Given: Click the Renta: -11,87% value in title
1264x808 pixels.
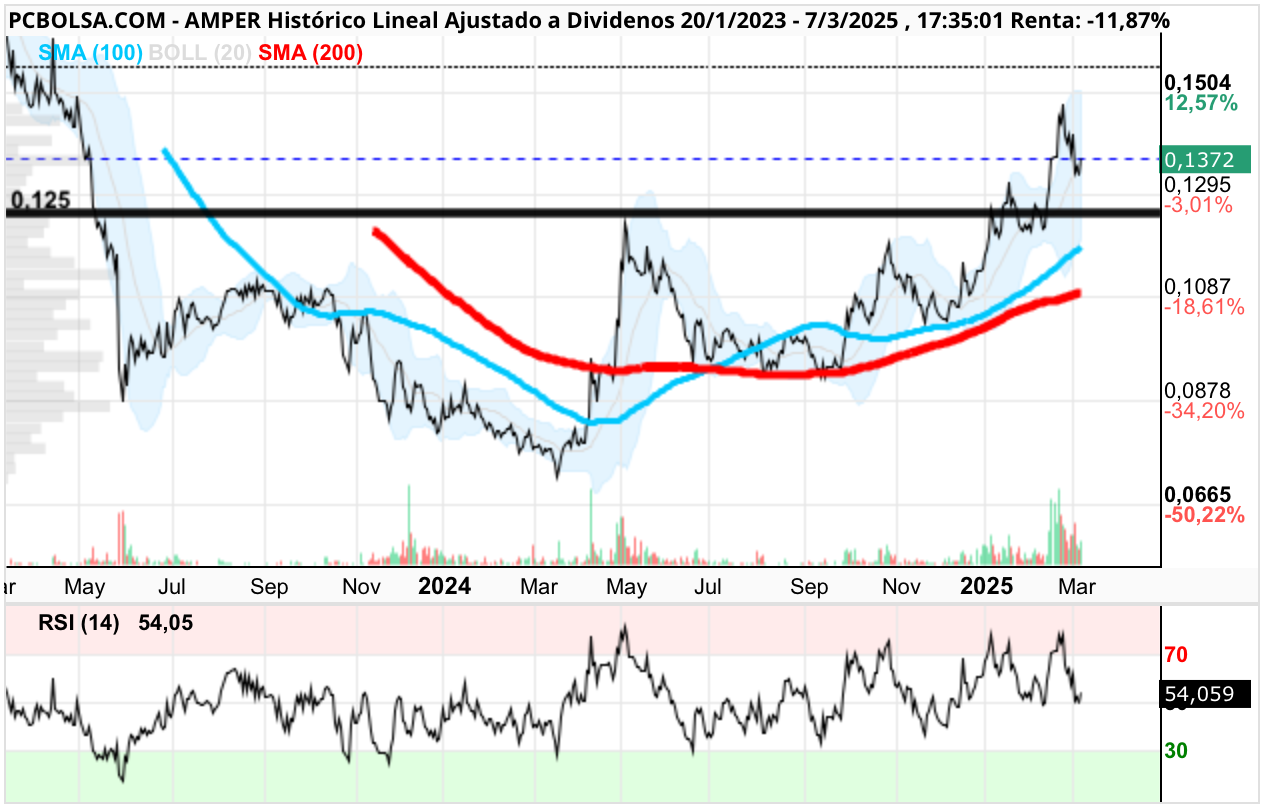Looking at the screenshot, I should click(1088, 19).
